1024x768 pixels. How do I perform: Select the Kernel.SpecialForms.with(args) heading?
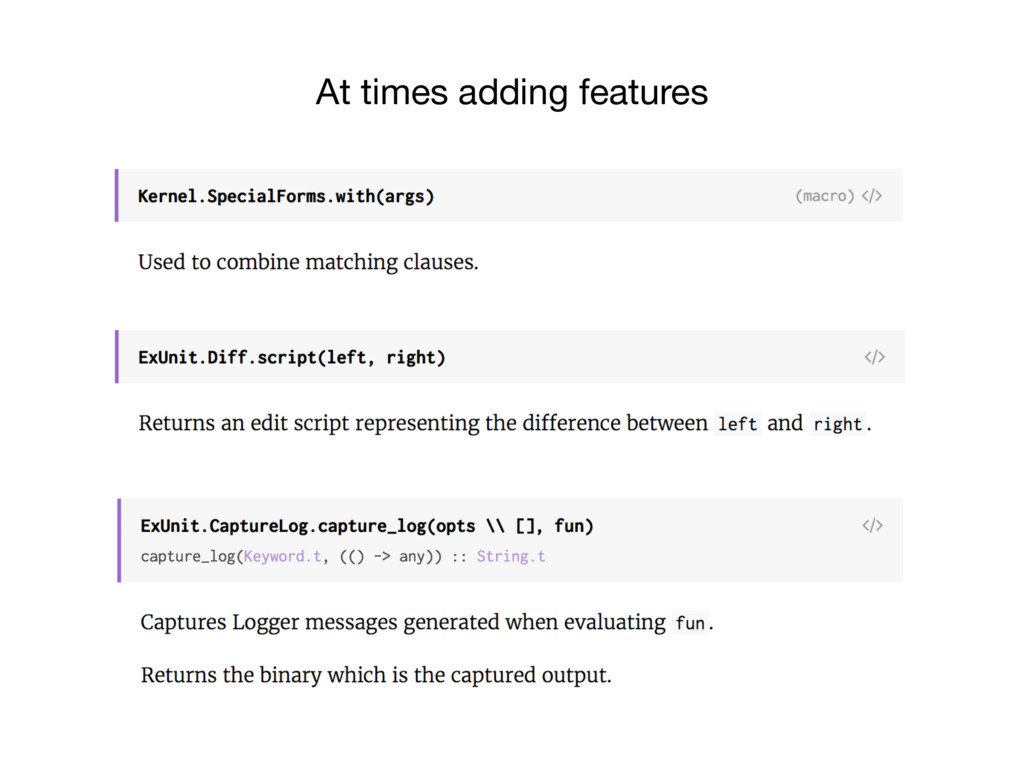pyautogui.click(x=286, y=196)
